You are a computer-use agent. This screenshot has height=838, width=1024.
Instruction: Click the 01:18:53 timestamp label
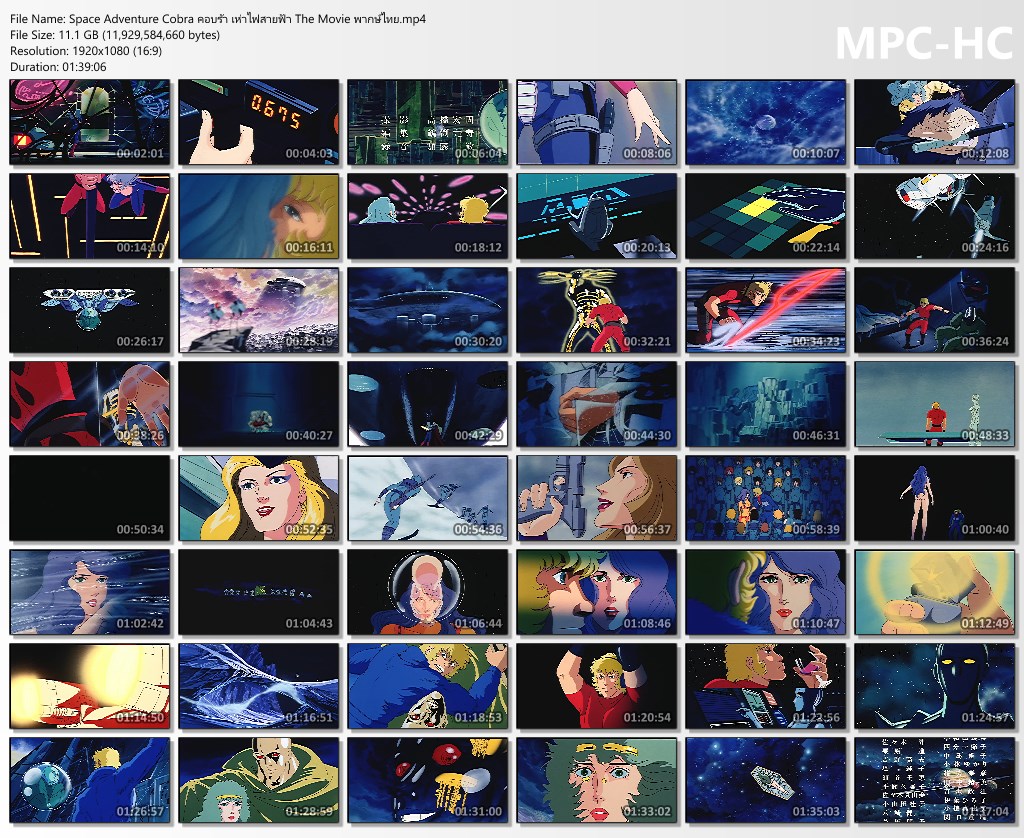(x=478, y=718)
